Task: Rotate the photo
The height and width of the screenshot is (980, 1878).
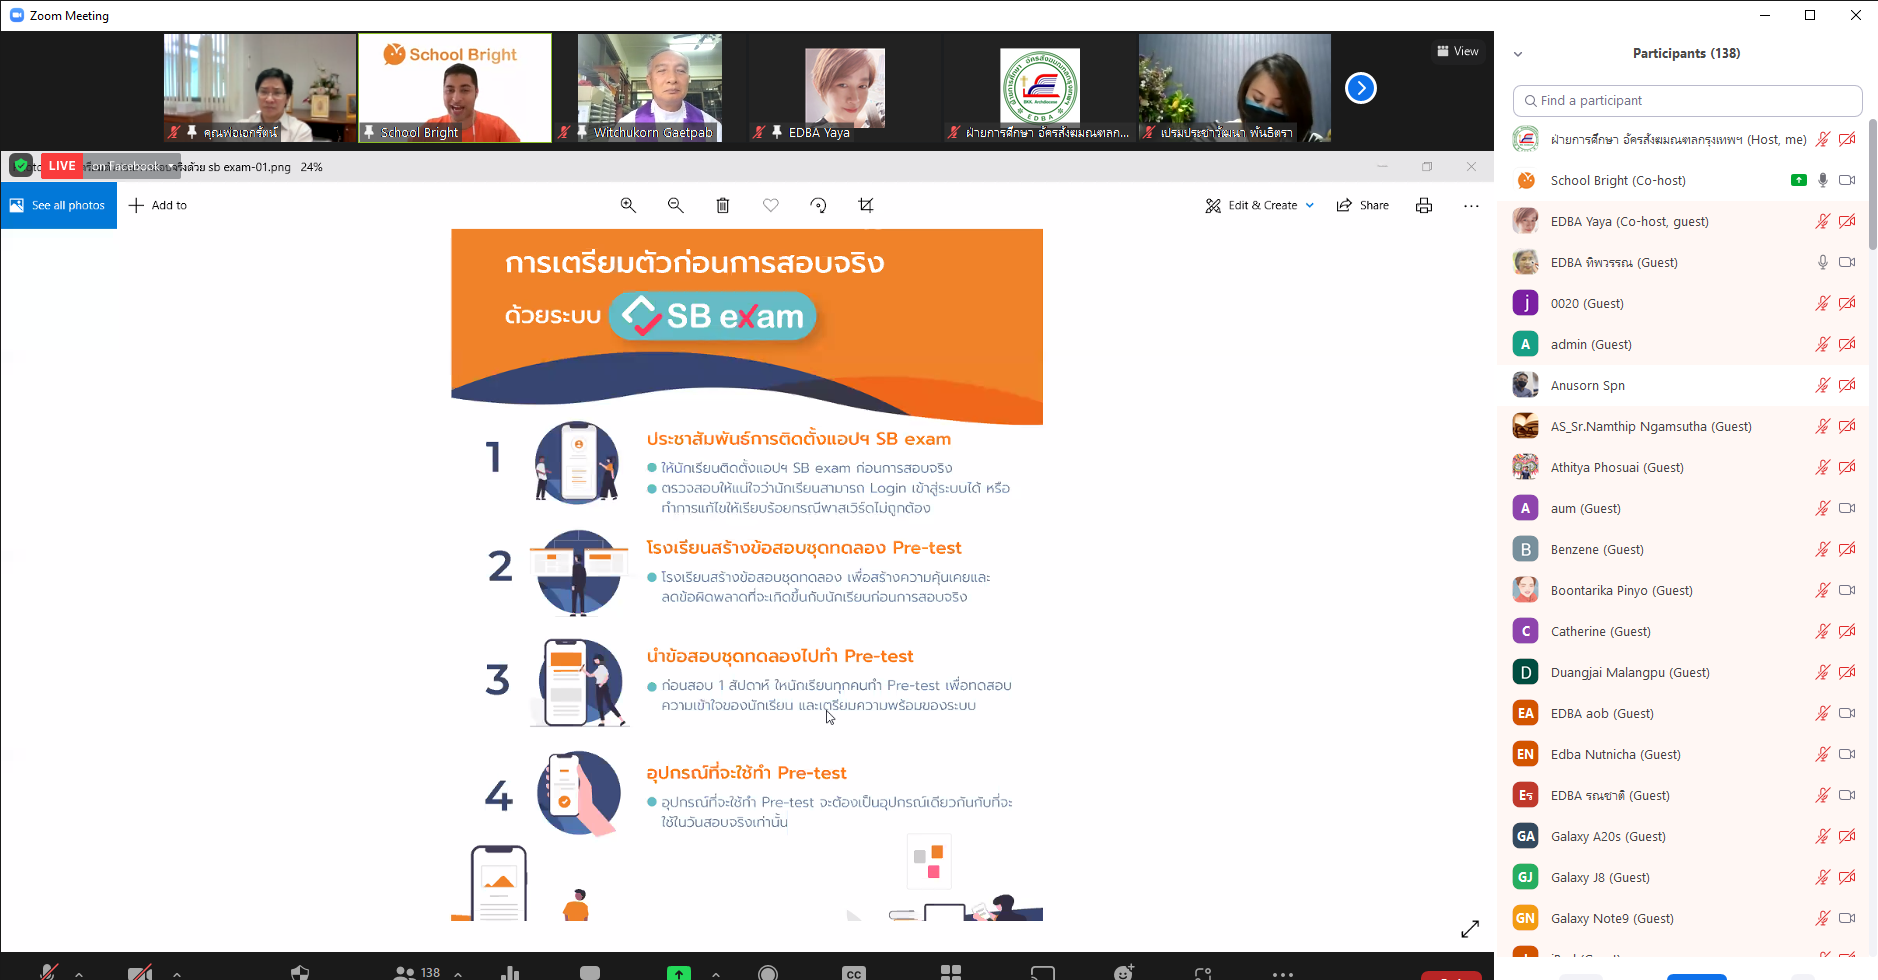Action: [x=818, y=205]
